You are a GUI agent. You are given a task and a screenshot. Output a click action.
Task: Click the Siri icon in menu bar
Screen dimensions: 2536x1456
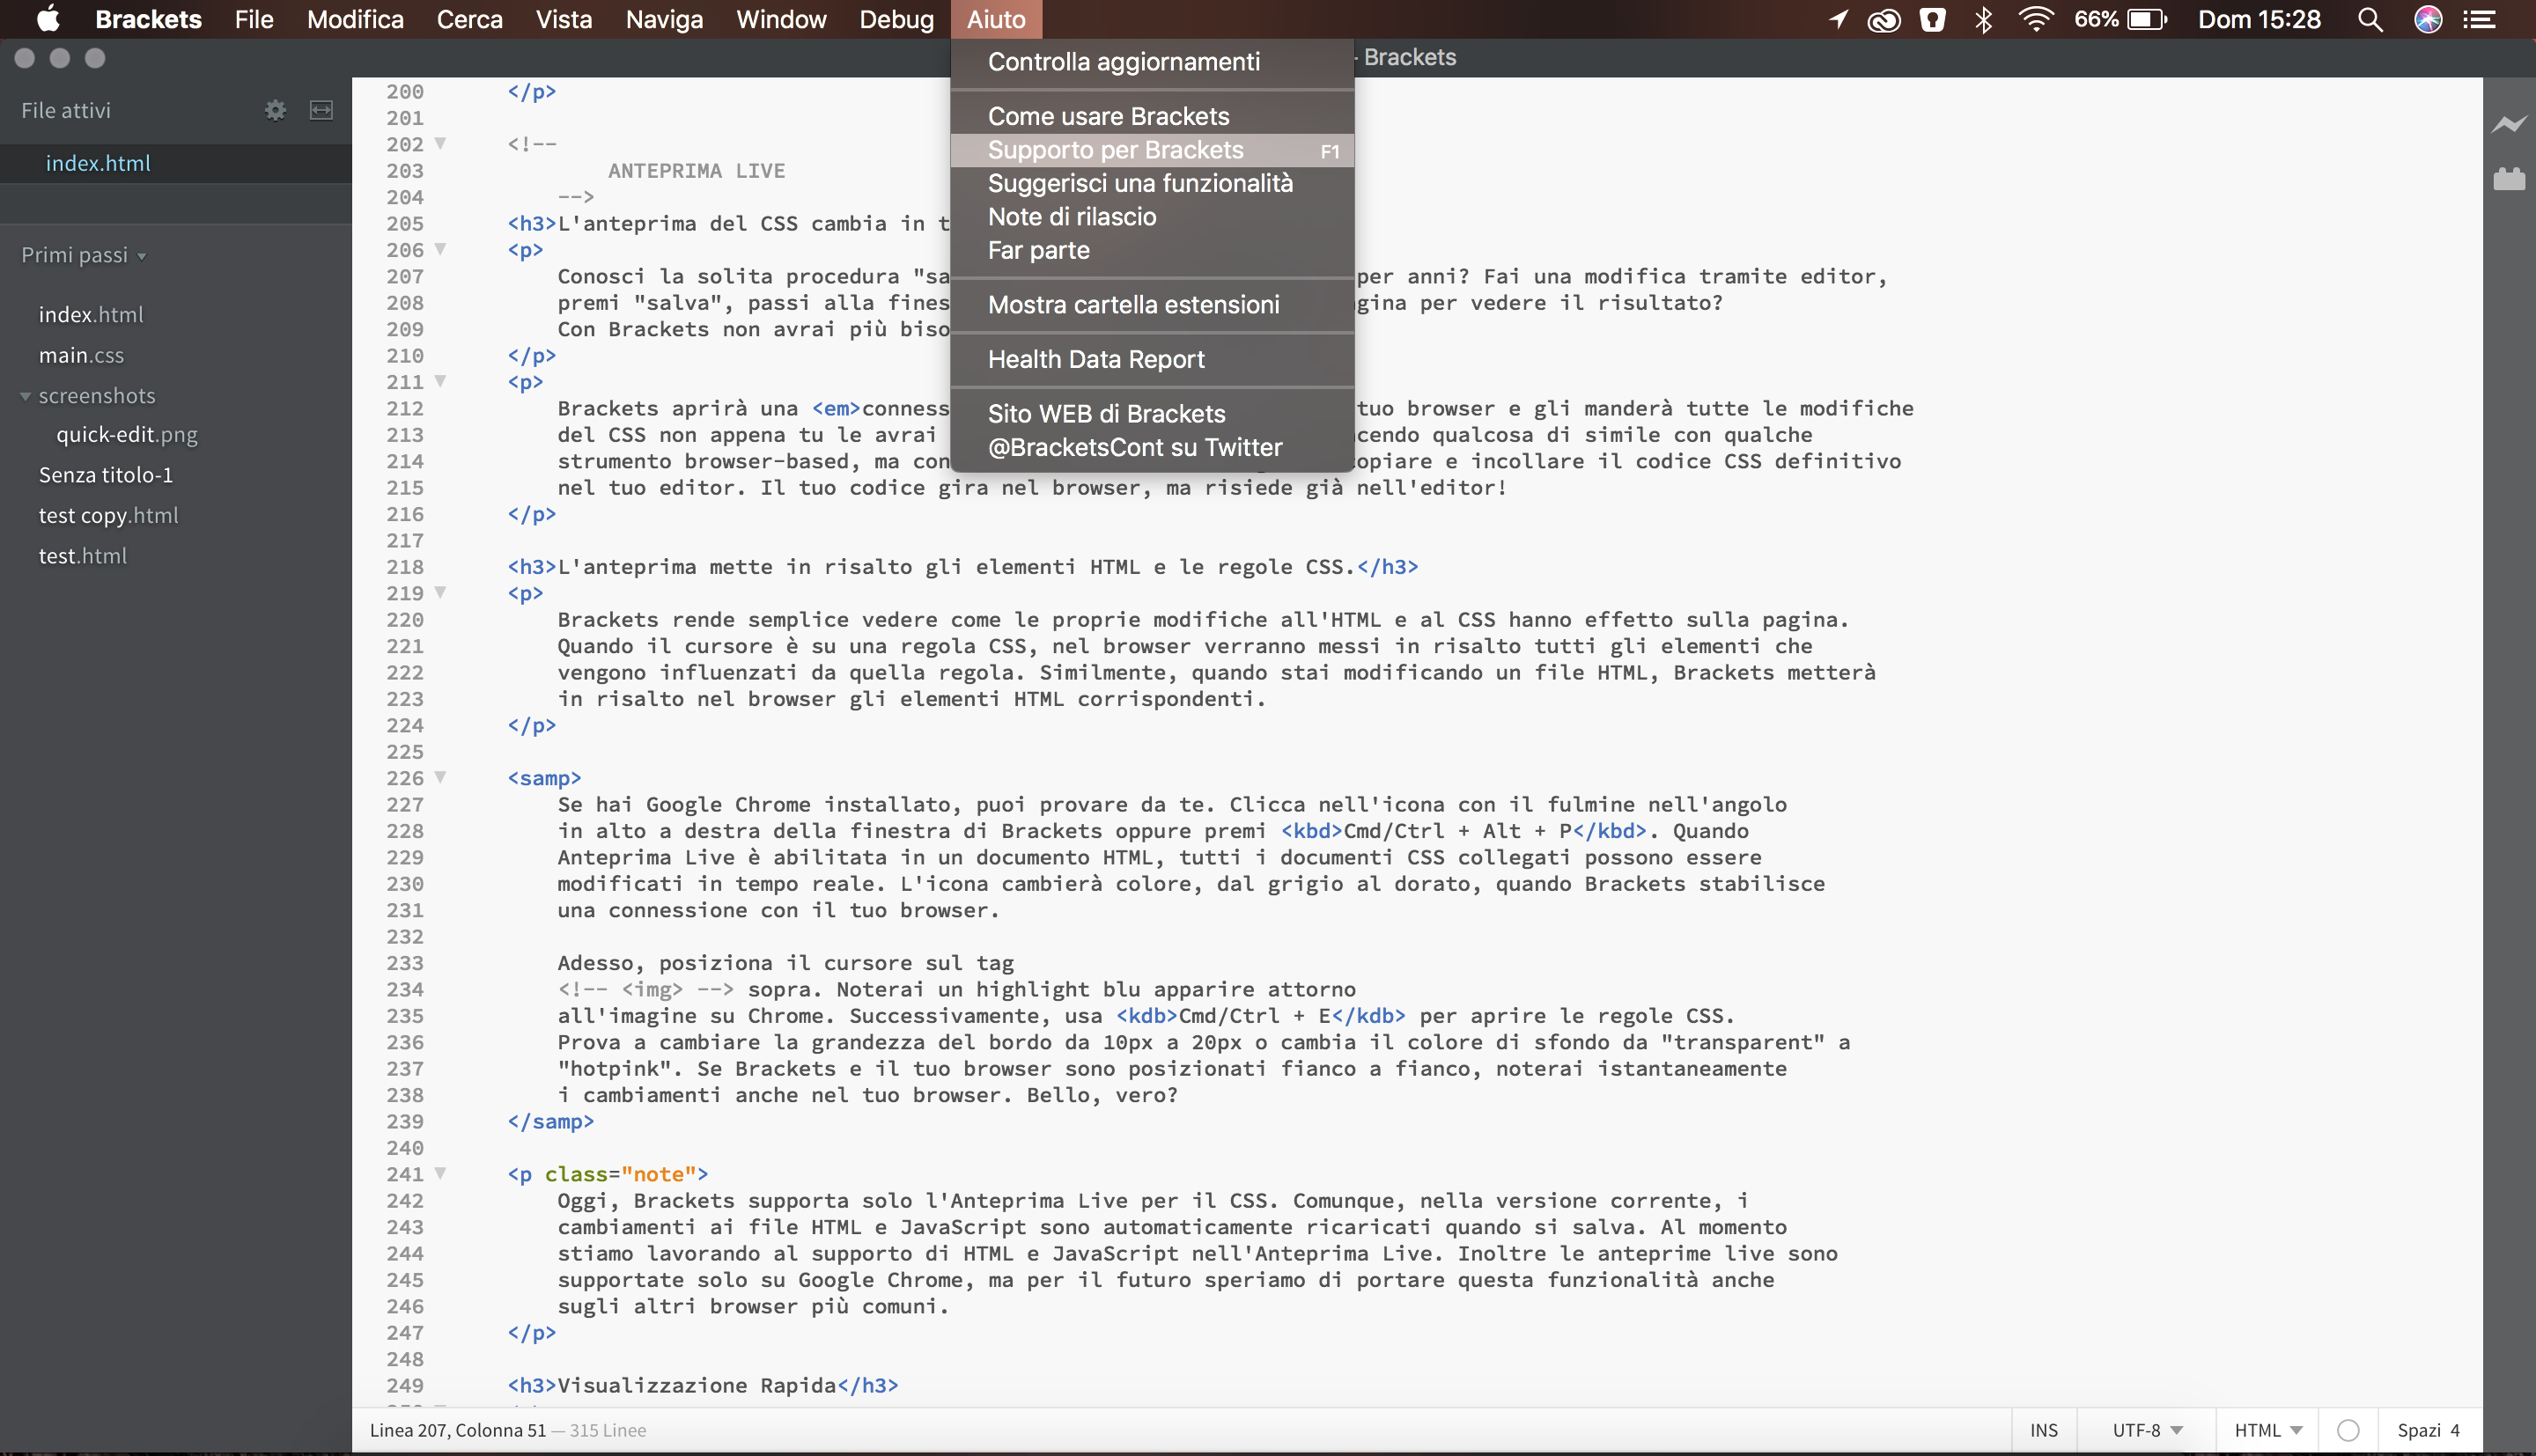pyautogui.click(x=2428, y=19)
